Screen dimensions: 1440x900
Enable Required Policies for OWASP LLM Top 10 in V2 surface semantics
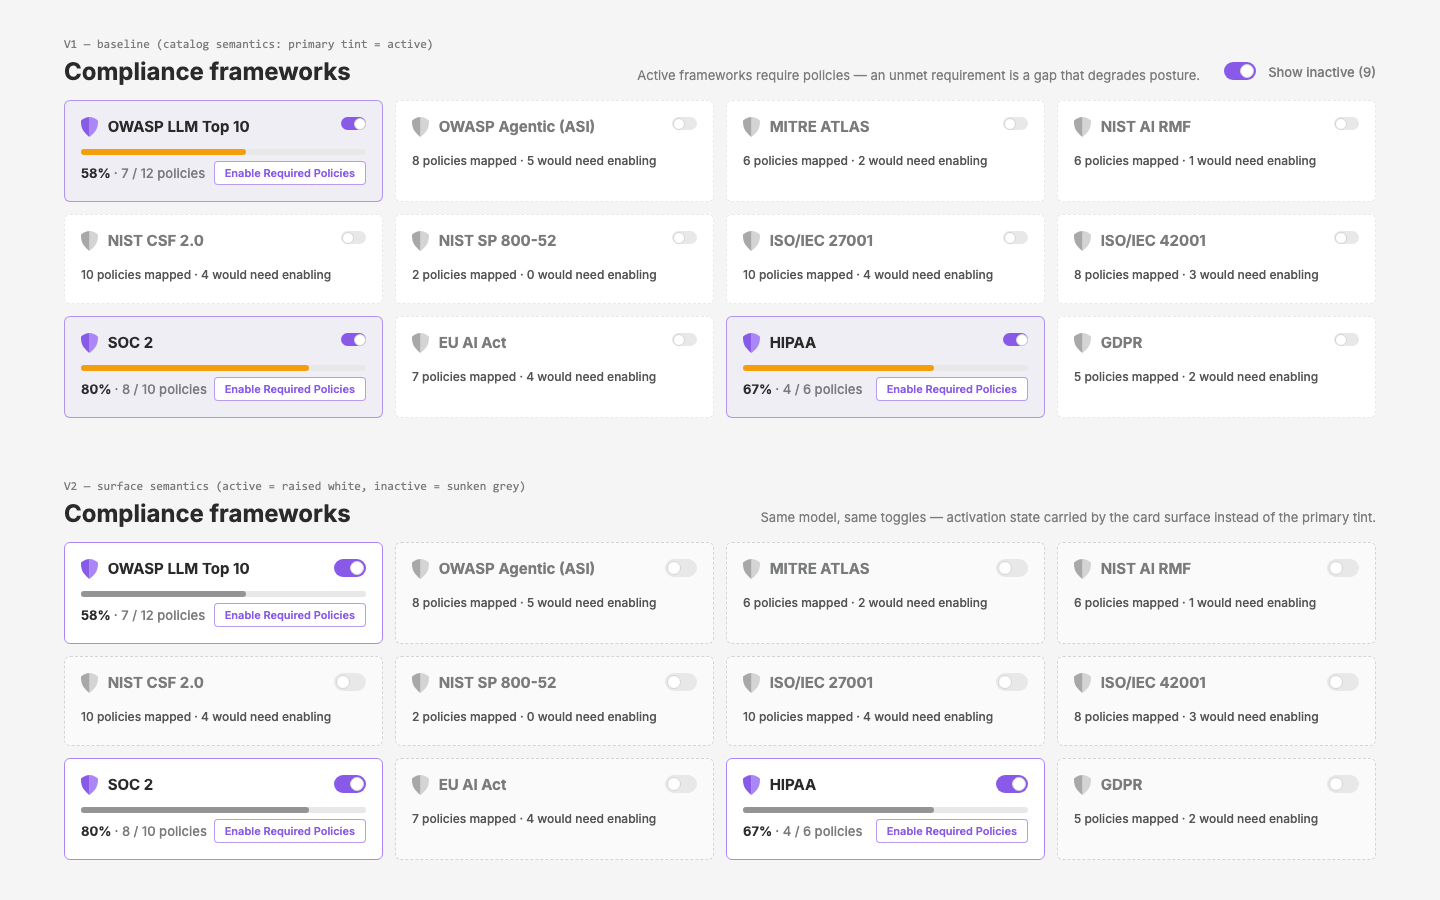[x=290, y=615]
